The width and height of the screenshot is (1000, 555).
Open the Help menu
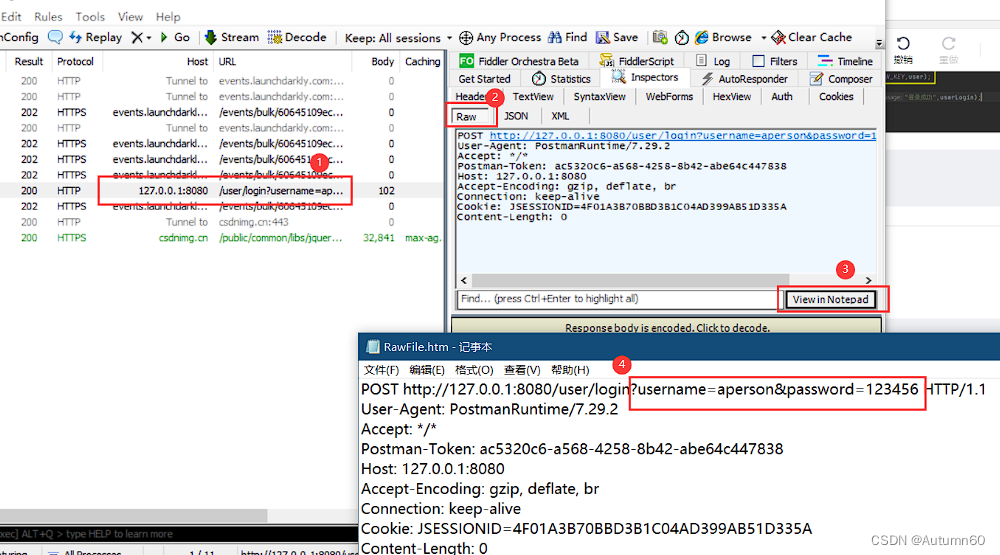pos(168,17)
